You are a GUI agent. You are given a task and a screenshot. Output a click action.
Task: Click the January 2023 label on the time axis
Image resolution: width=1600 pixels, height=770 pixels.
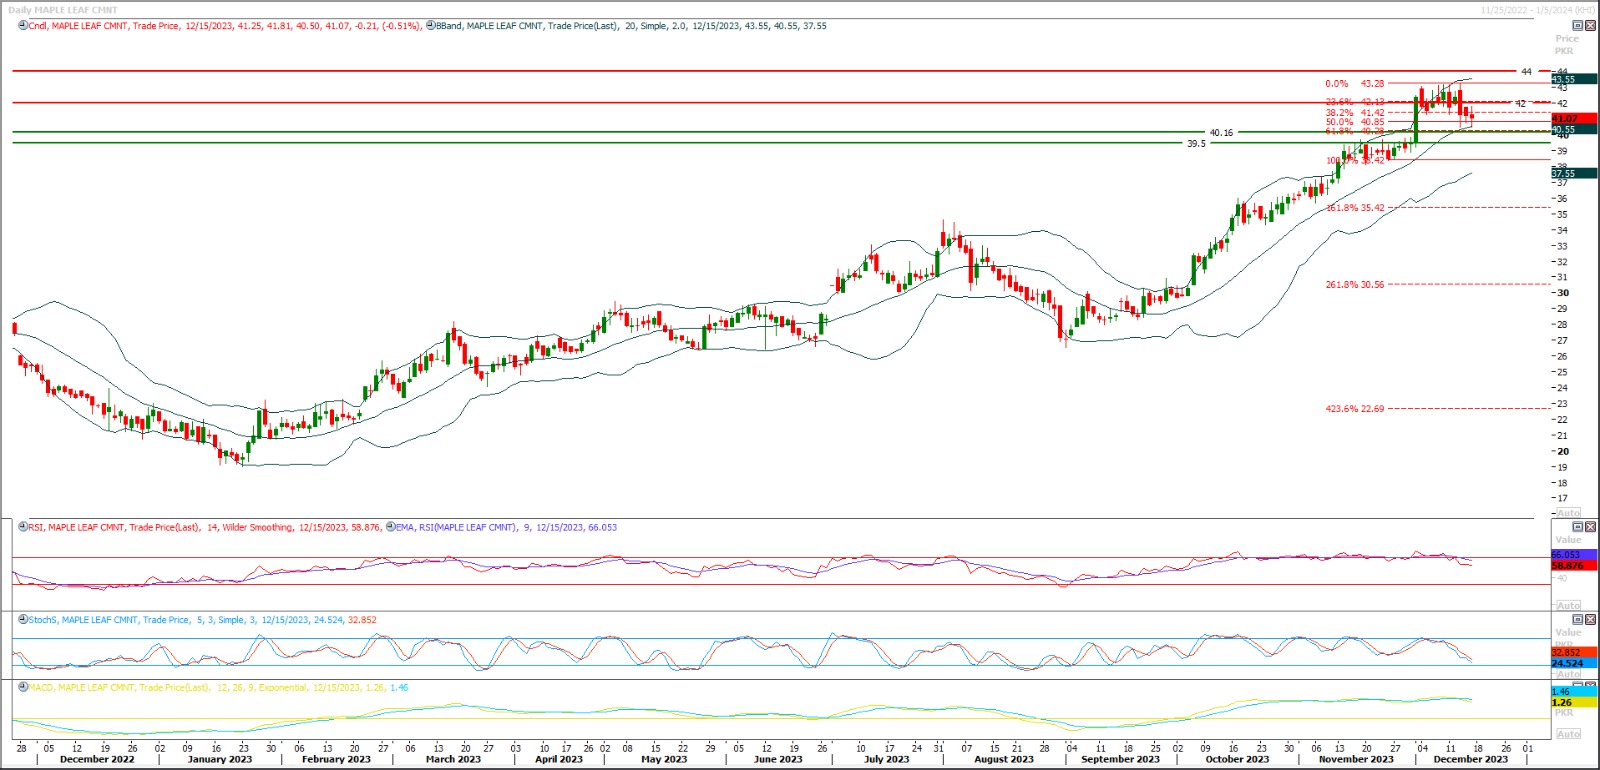pos(220,759)
